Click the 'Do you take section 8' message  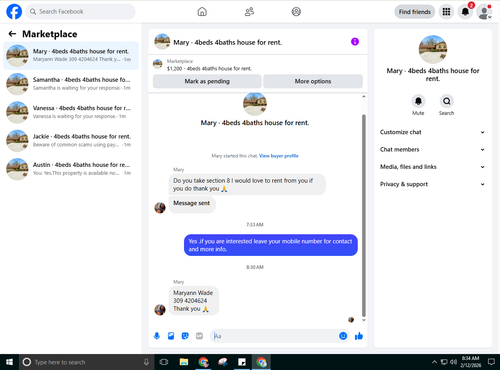pos(247,184)
